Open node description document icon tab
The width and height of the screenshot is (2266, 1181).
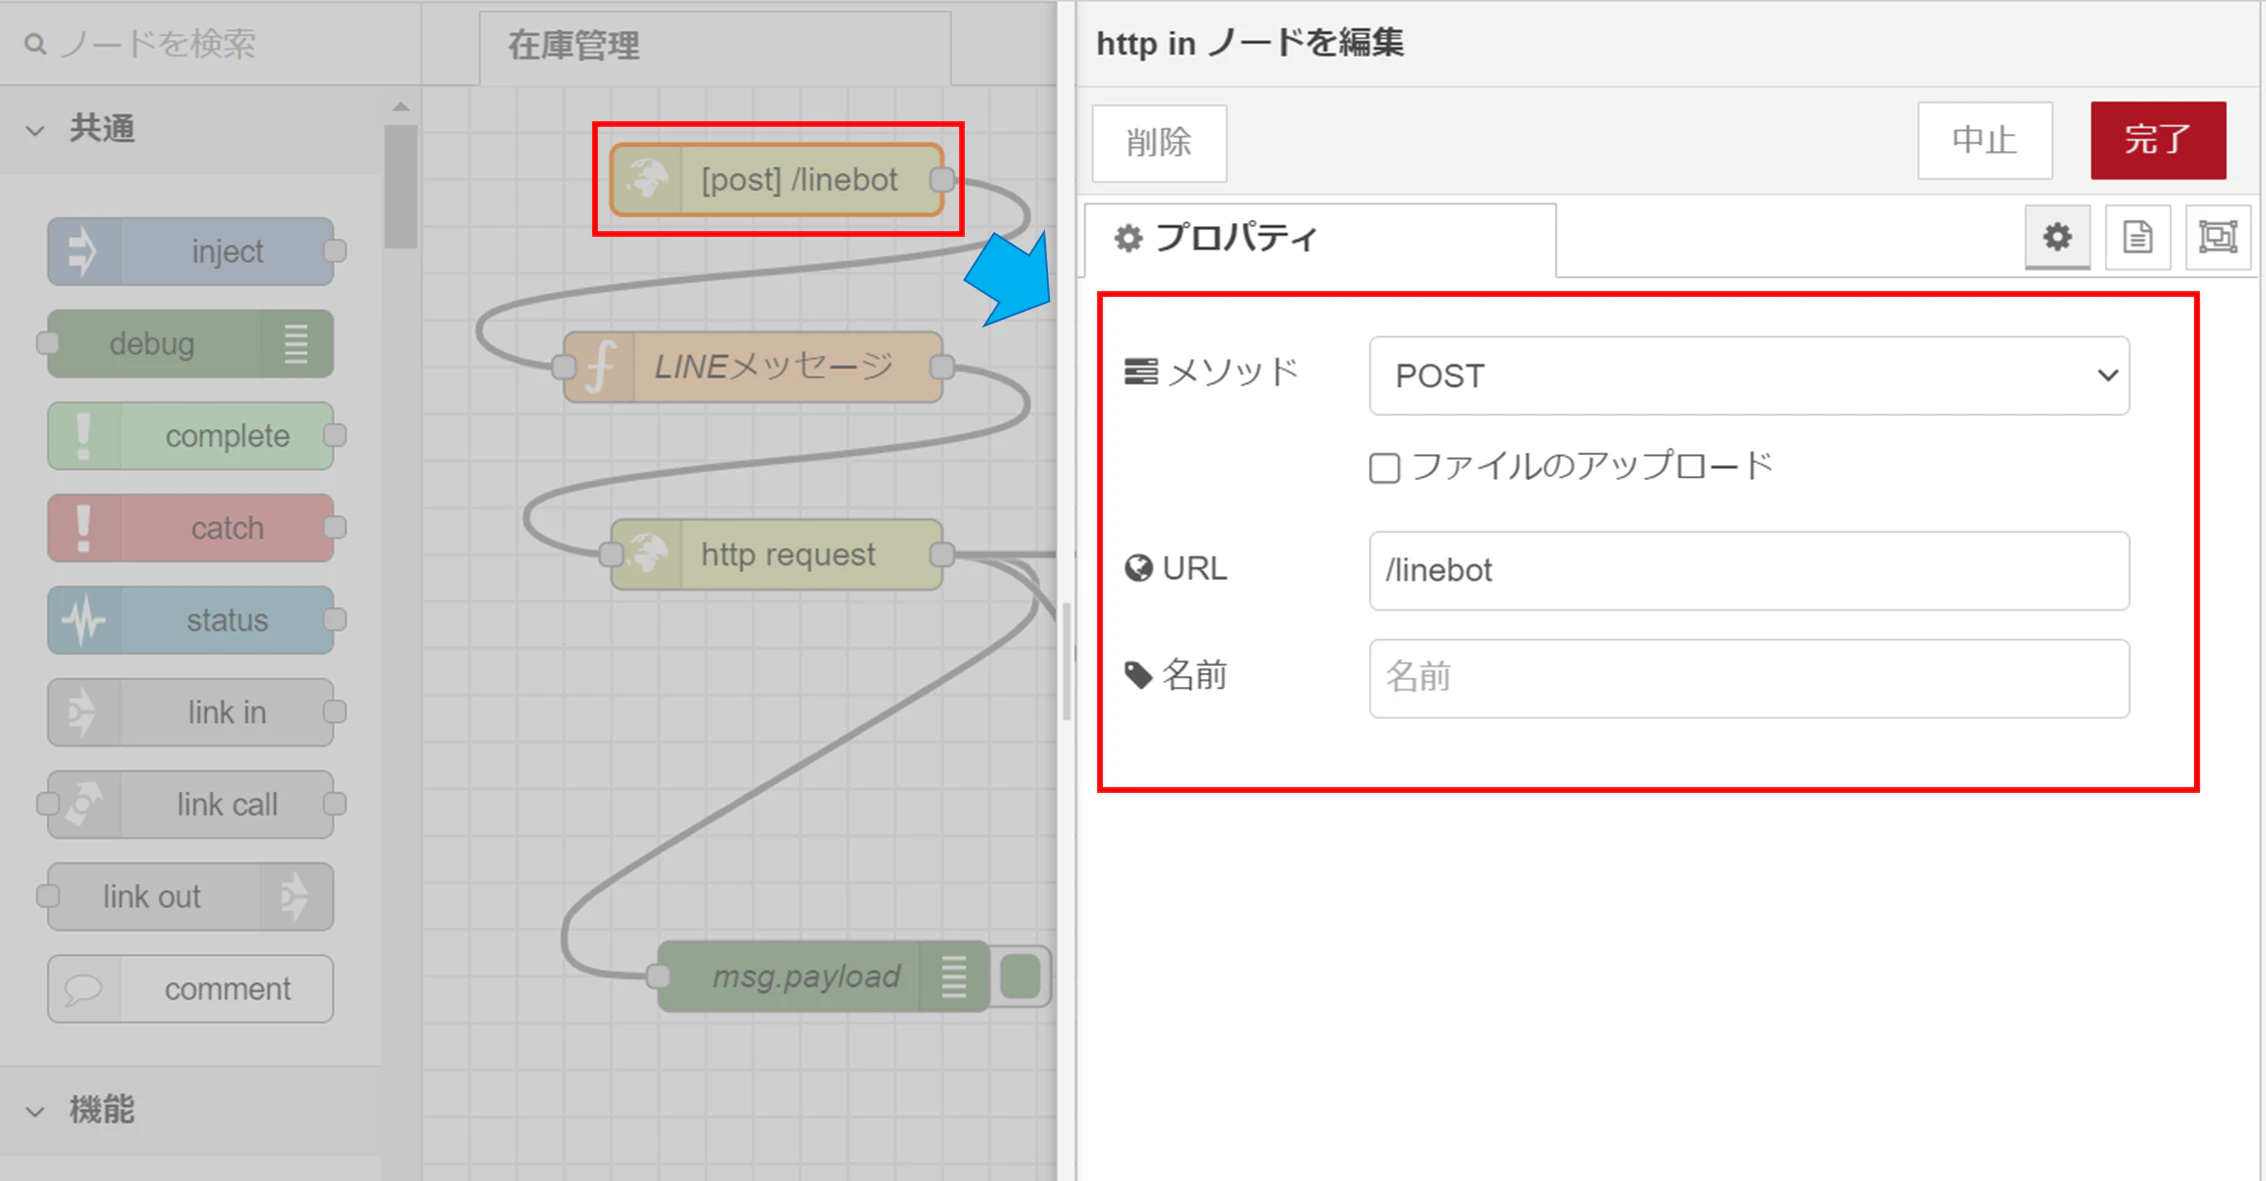pyautogui.click(x=2137, y=237)
